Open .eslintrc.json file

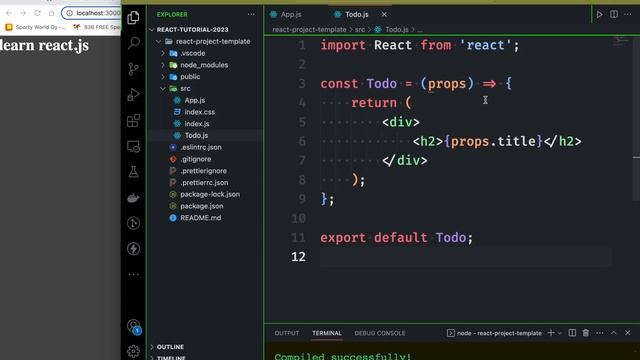(x=201, y=147)
